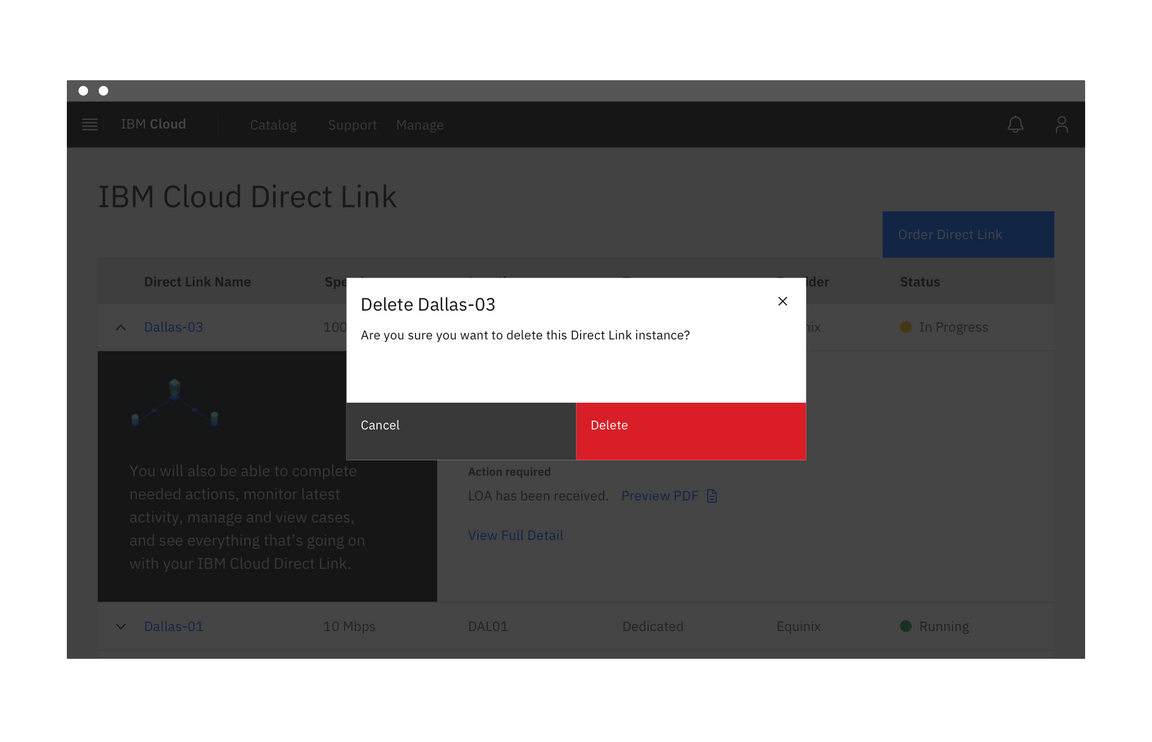Open the hamburger navigation menu

(89, 124)
